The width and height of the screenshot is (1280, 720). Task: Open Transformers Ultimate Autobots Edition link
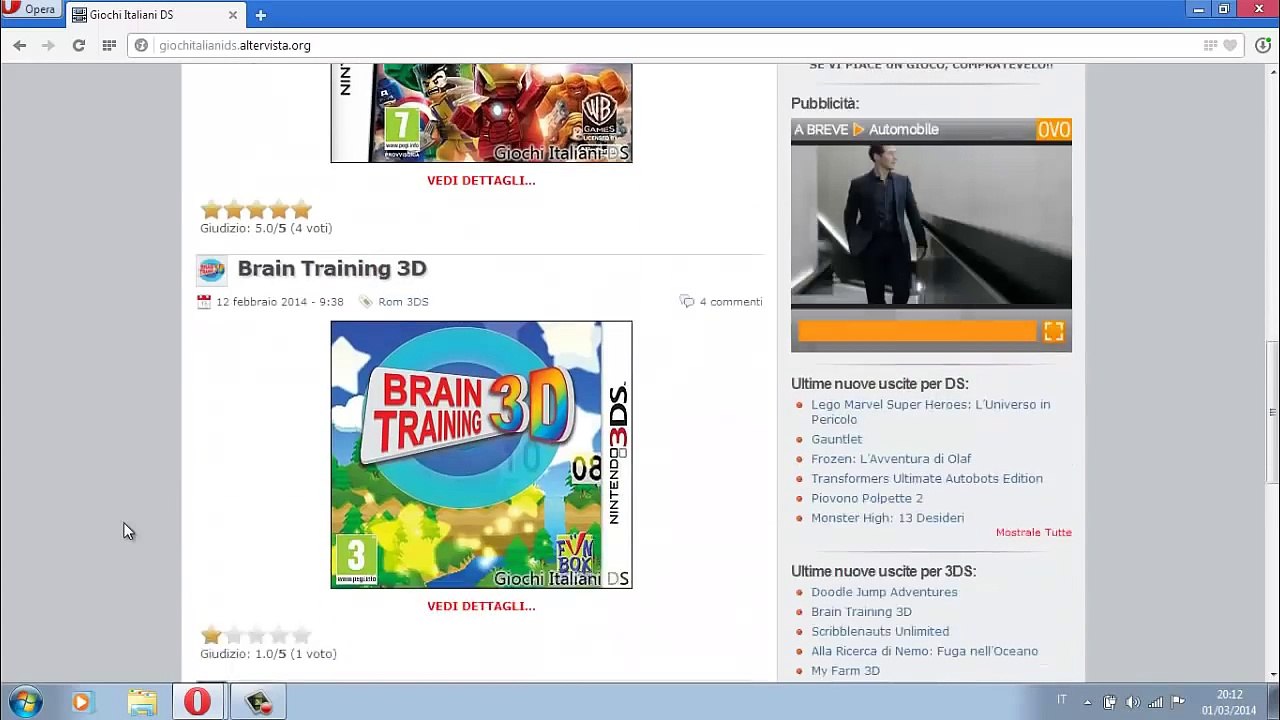927,478
